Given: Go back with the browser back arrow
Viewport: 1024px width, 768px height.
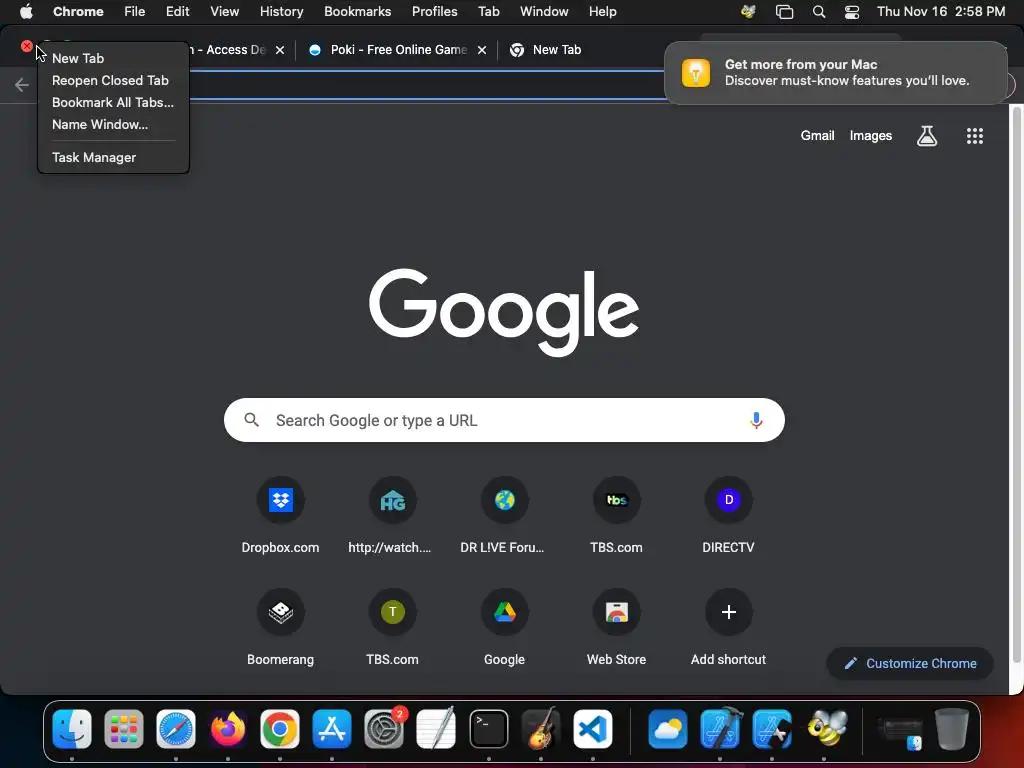Looking at the screenshot, I should (22, 85).
